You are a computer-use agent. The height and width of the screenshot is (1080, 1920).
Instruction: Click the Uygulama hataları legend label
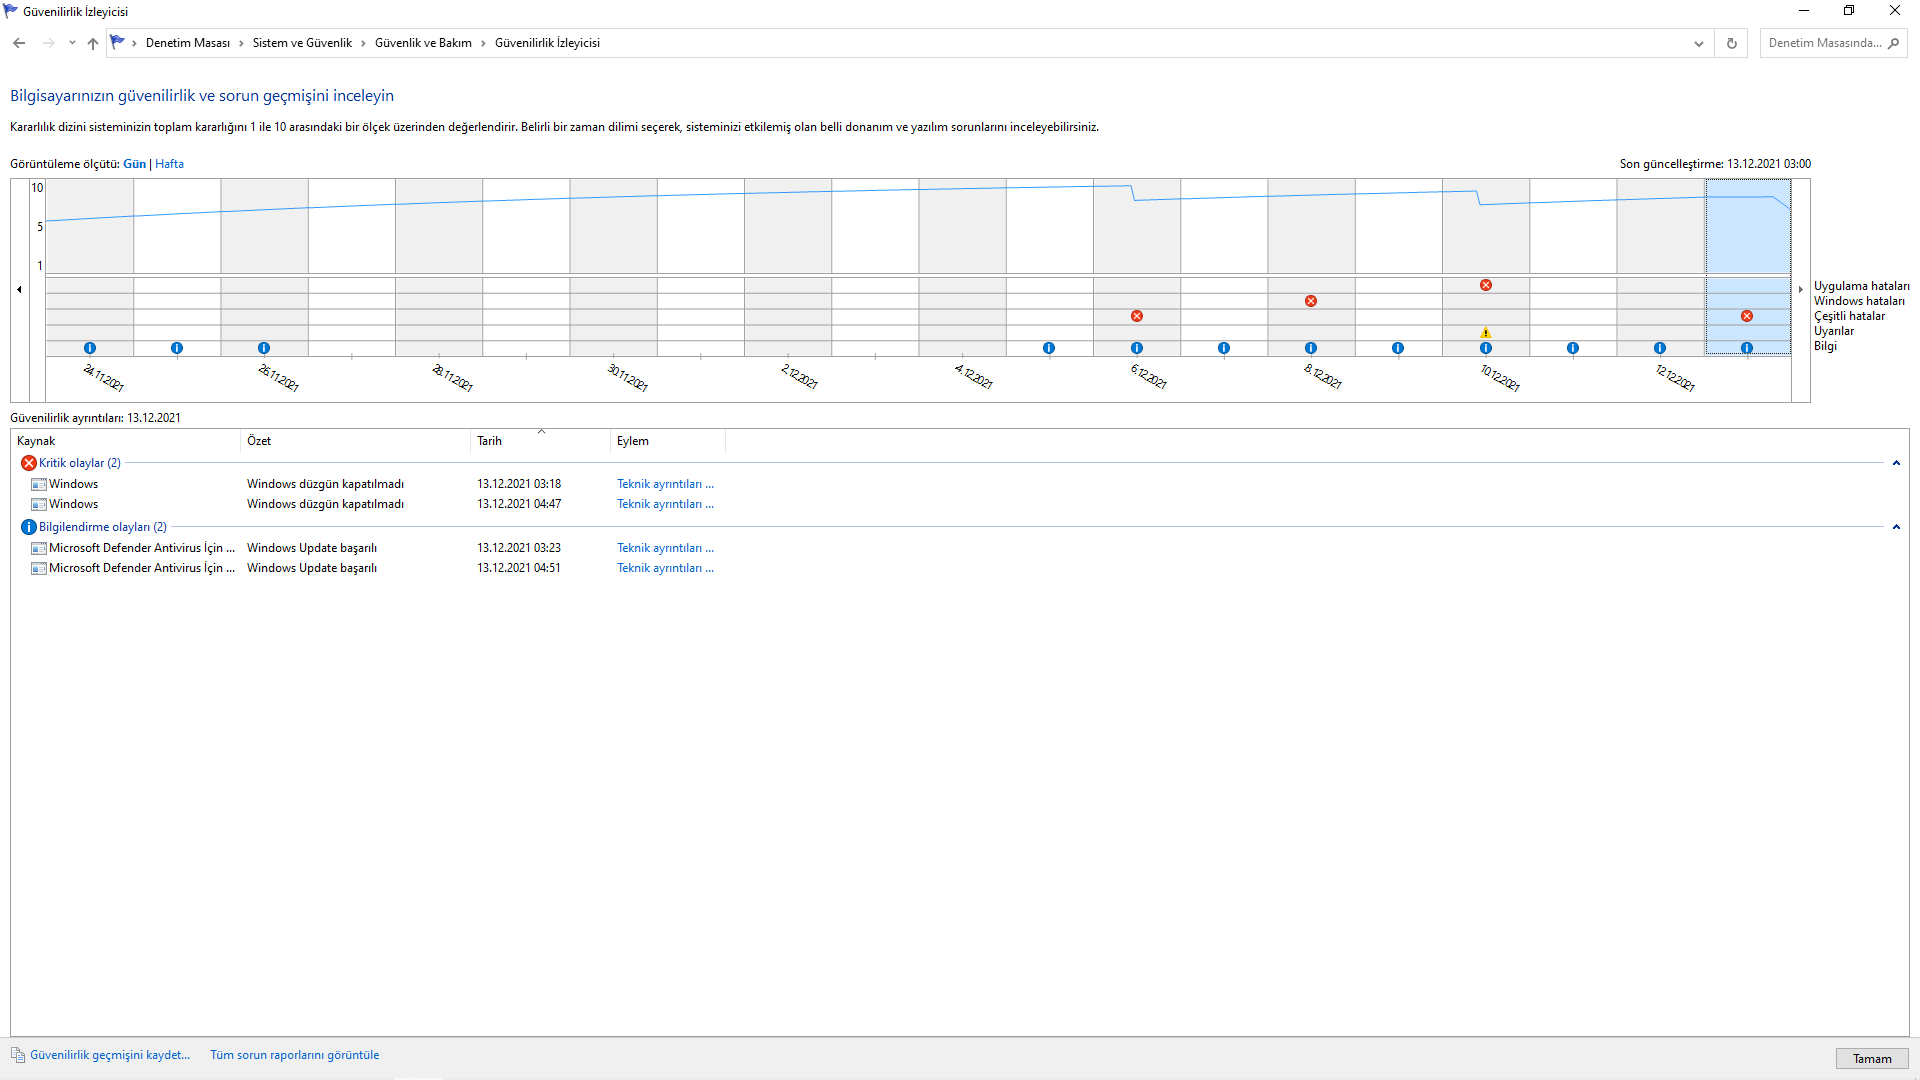[1861, 286]
